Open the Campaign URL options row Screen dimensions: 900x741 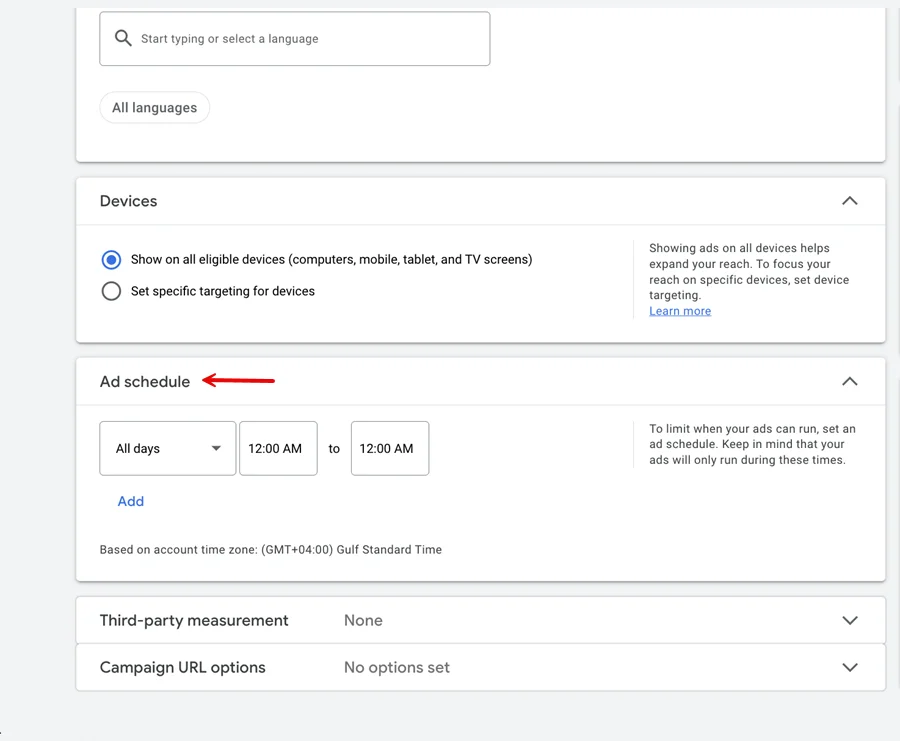pos(480,668)
